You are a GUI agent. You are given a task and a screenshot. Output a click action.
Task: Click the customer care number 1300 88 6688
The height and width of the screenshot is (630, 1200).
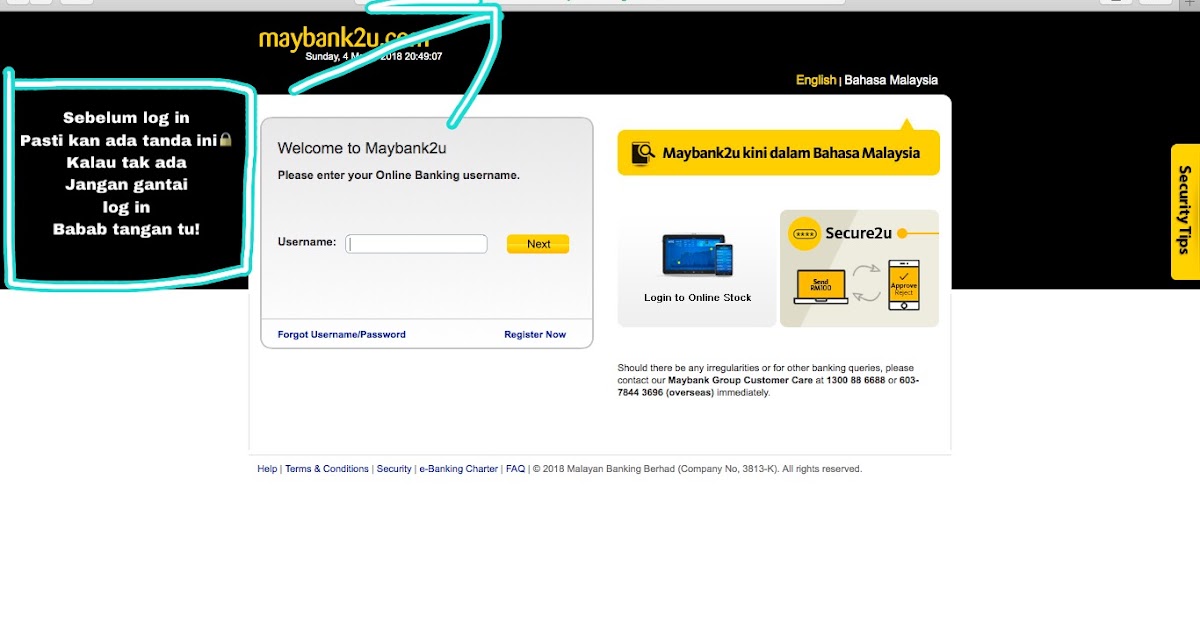856,380
